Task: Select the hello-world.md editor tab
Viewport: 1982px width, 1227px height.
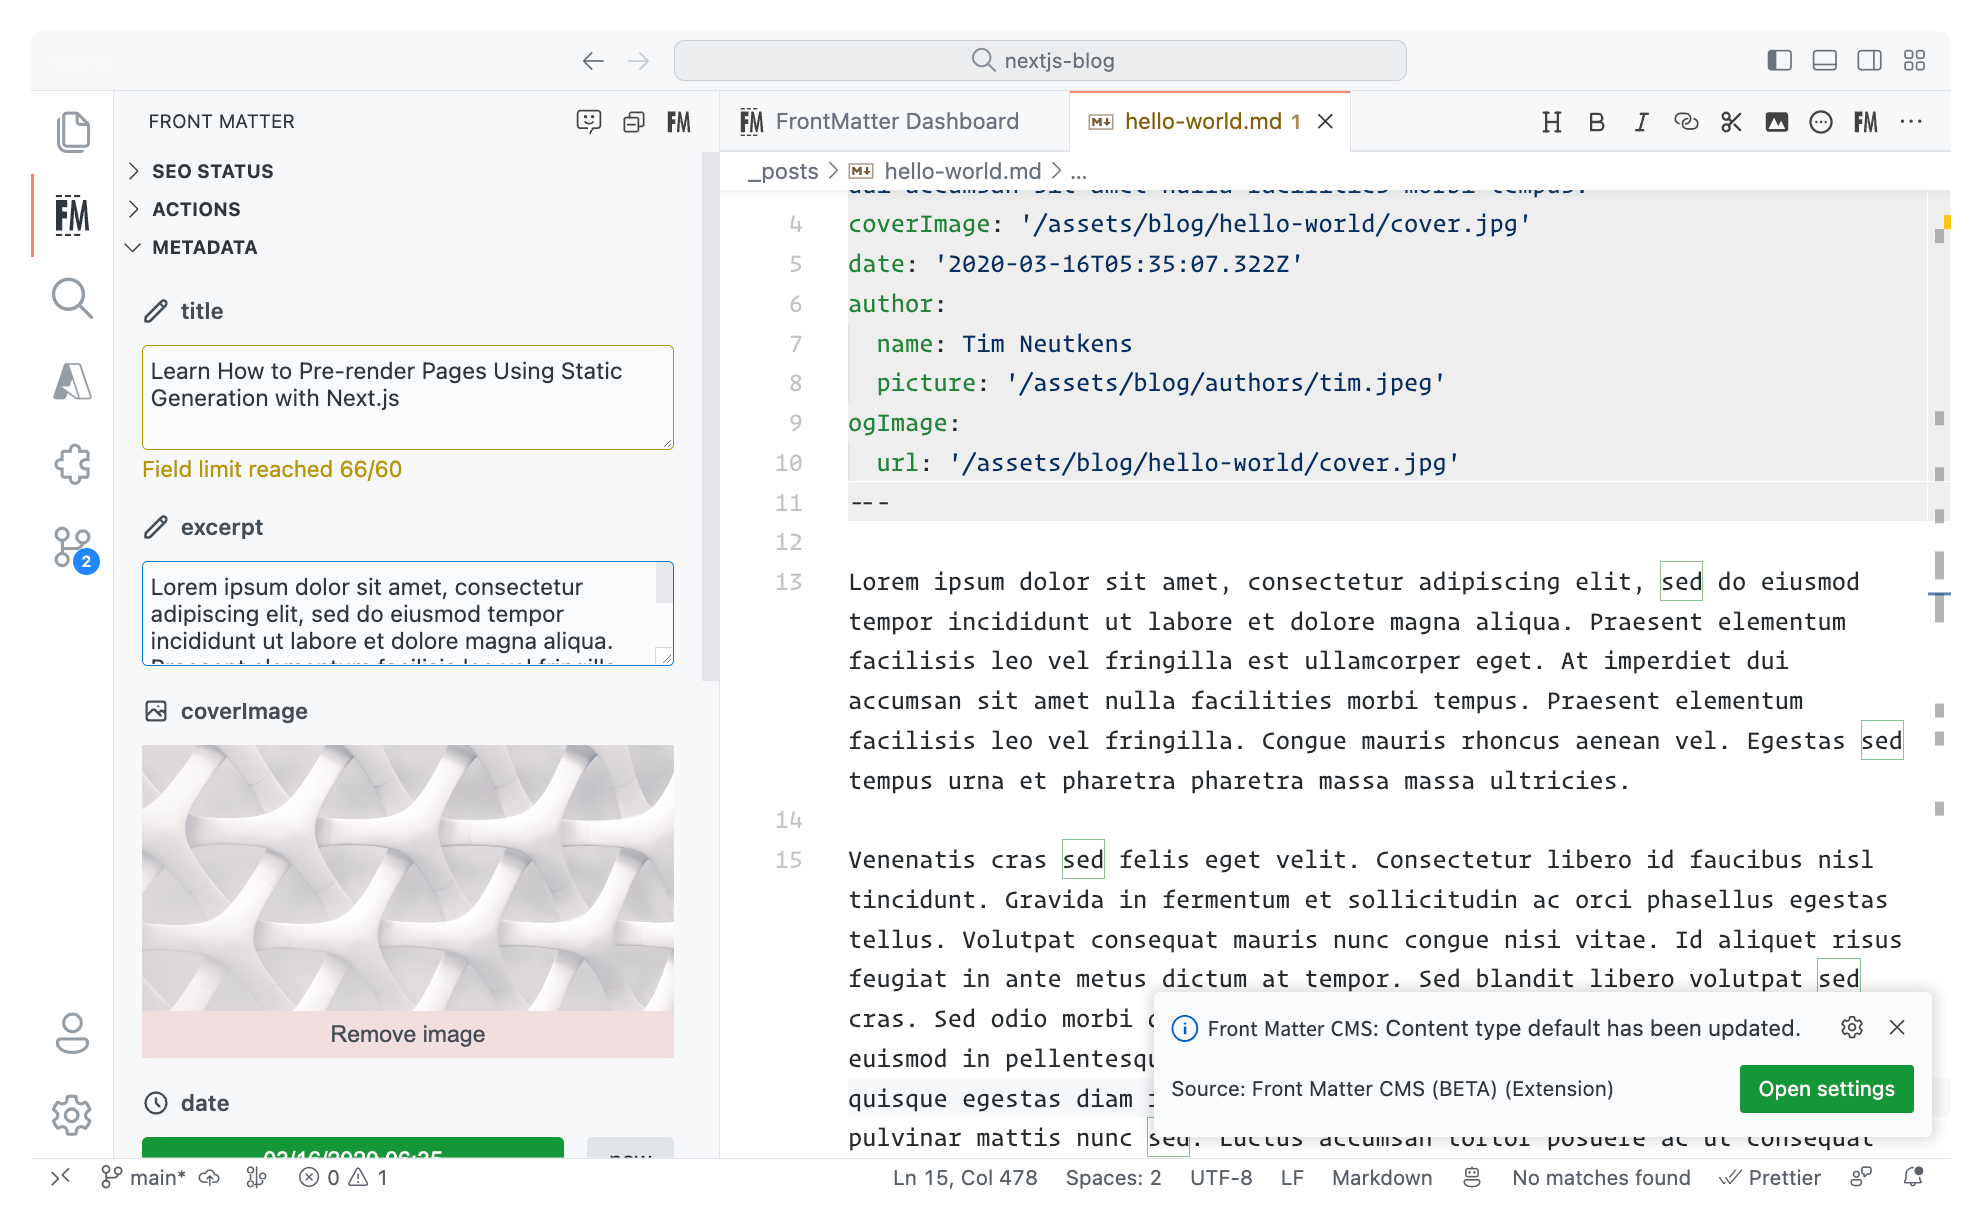Action: [x=1203, y=120]
